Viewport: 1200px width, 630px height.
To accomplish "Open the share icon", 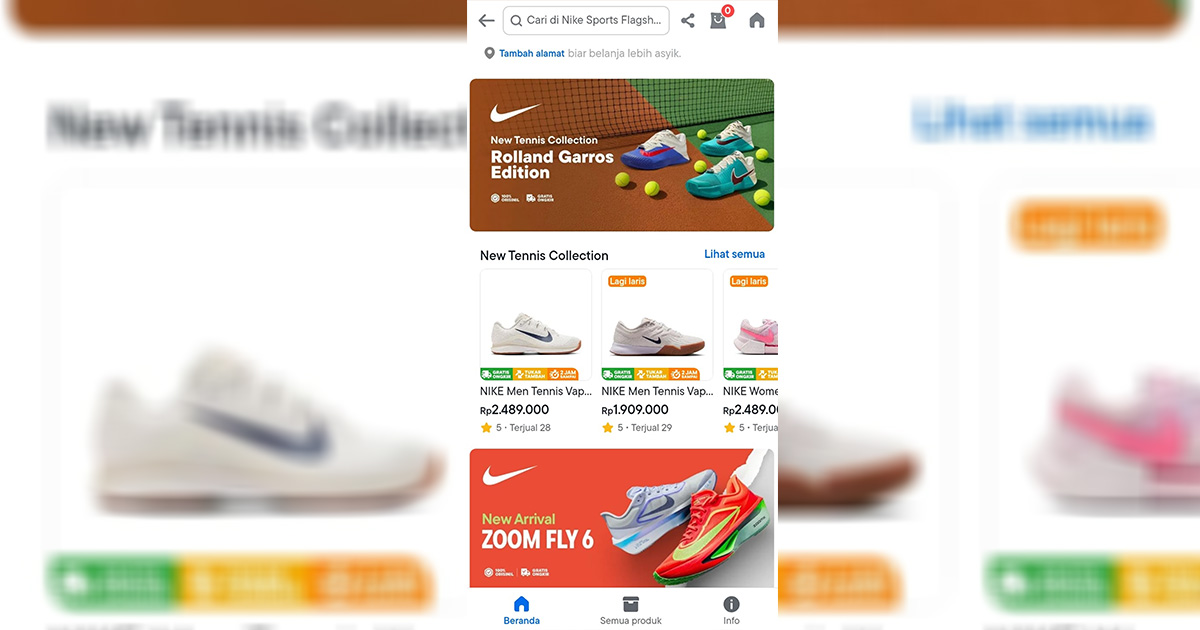I will (x=688, y=20).
